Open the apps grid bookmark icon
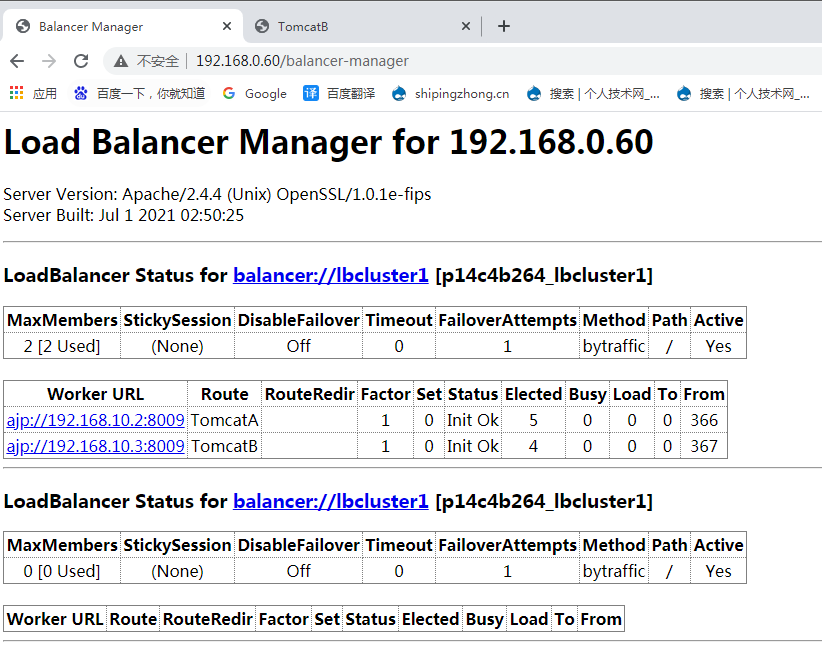Image resolution: width=822 pixels, height=656 pixels. click(x=17, y=93)
